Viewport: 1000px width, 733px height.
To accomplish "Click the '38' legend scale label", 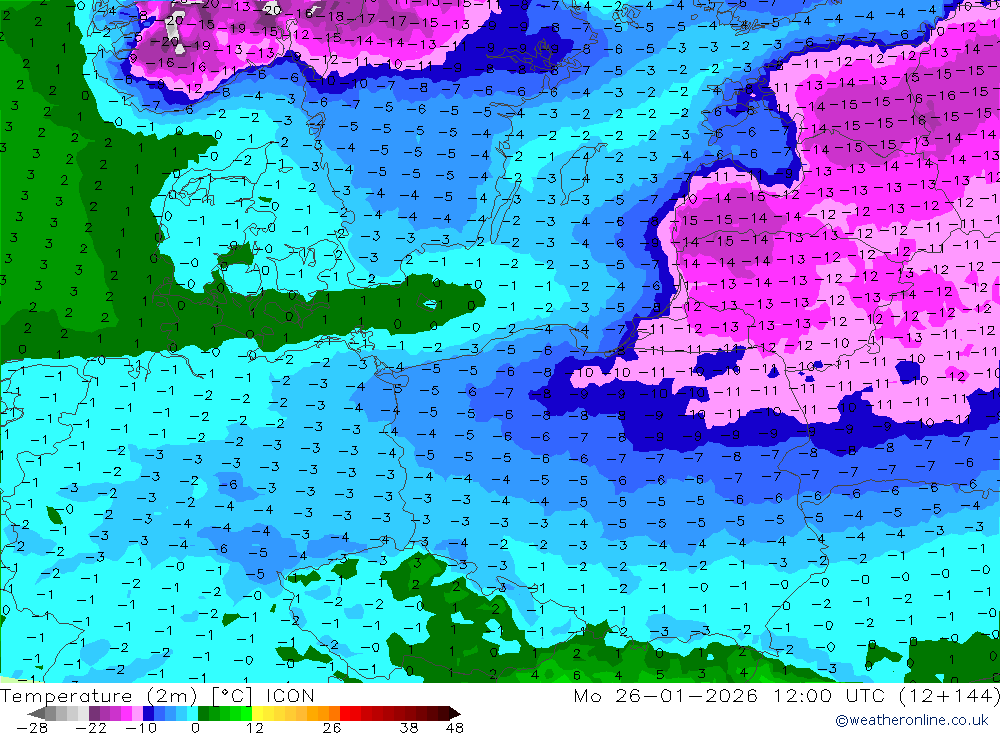I will coord(409,727).
